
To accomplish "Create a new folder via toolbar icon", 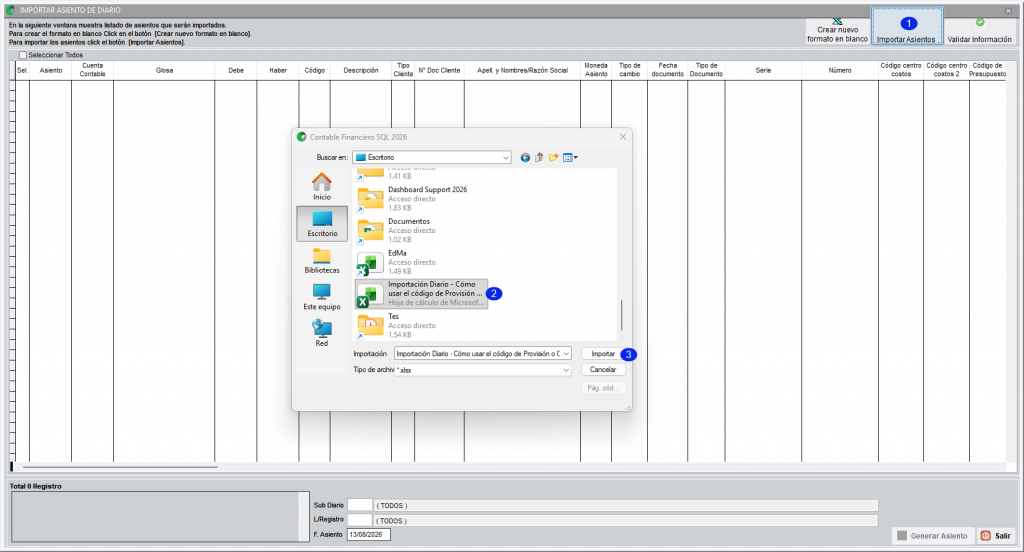I will point(554,157).
